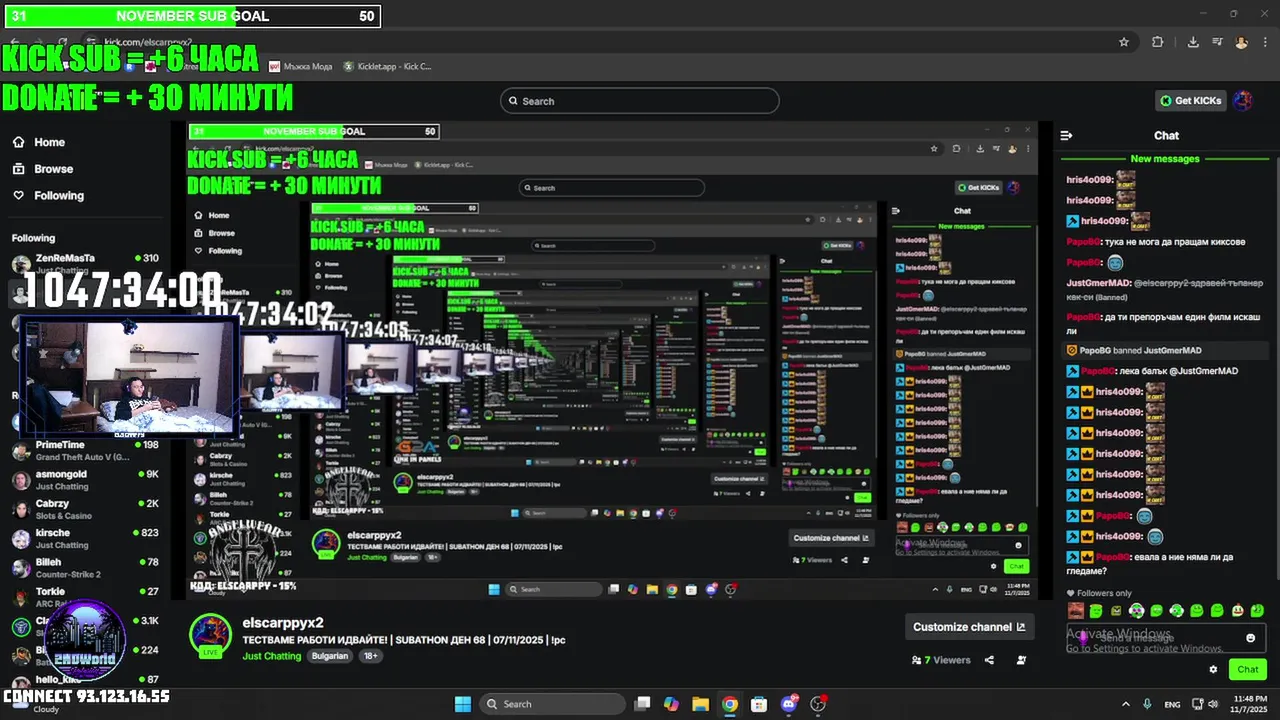Open Task View on the taskbar
Viewport: 1280px width, 720px height.
(x=643, y=704)
